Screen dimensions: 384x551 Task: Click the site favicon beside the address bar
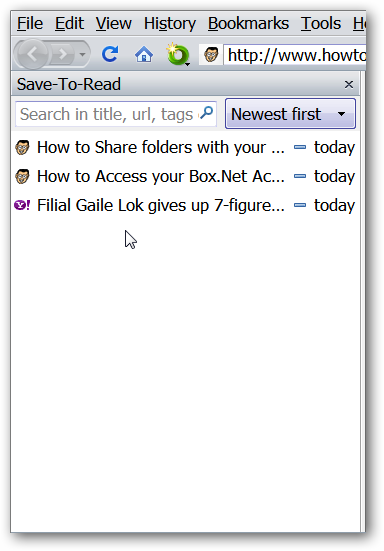point(211,55)
